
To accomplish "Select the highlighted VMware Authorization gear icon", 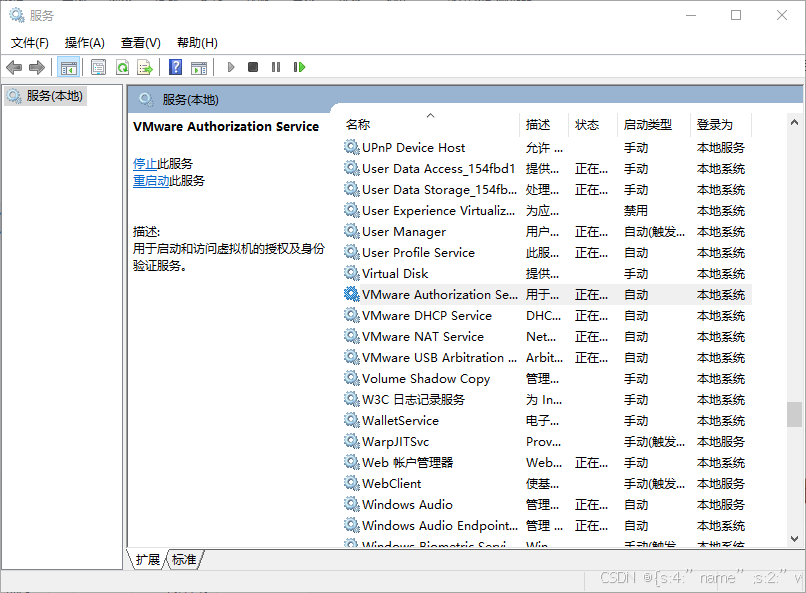I will [352, 294].
